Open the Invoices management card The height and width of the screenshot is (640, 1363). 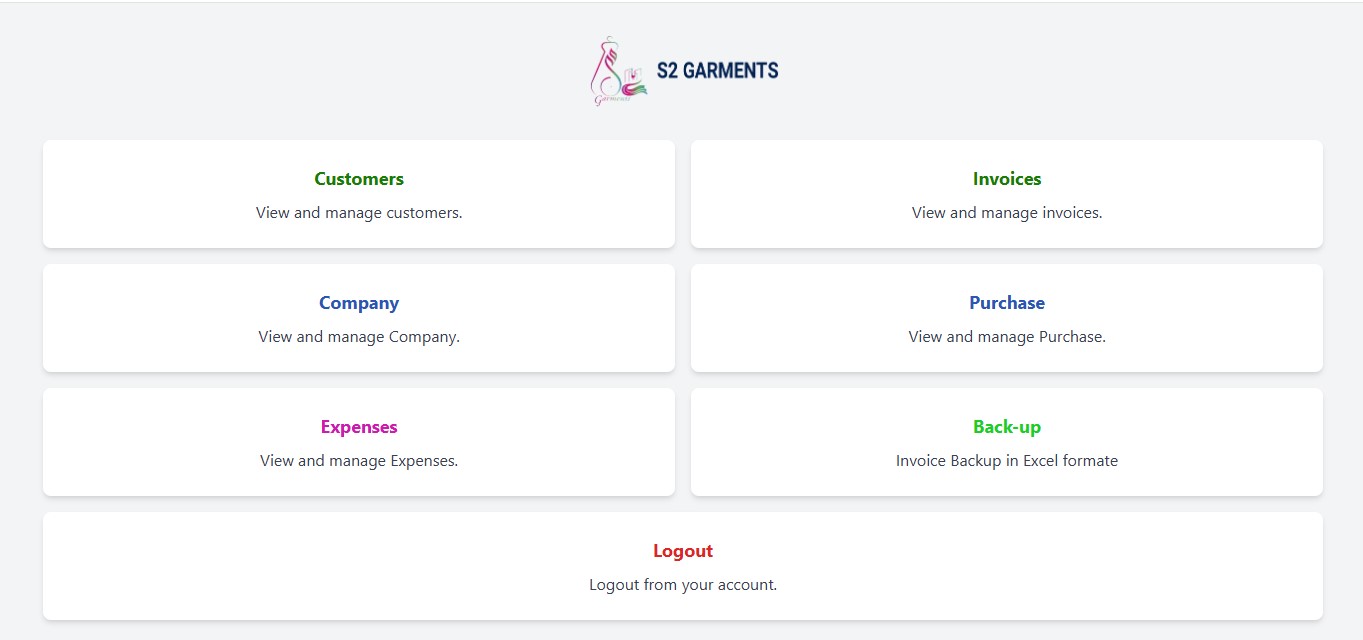point(1006,193)
